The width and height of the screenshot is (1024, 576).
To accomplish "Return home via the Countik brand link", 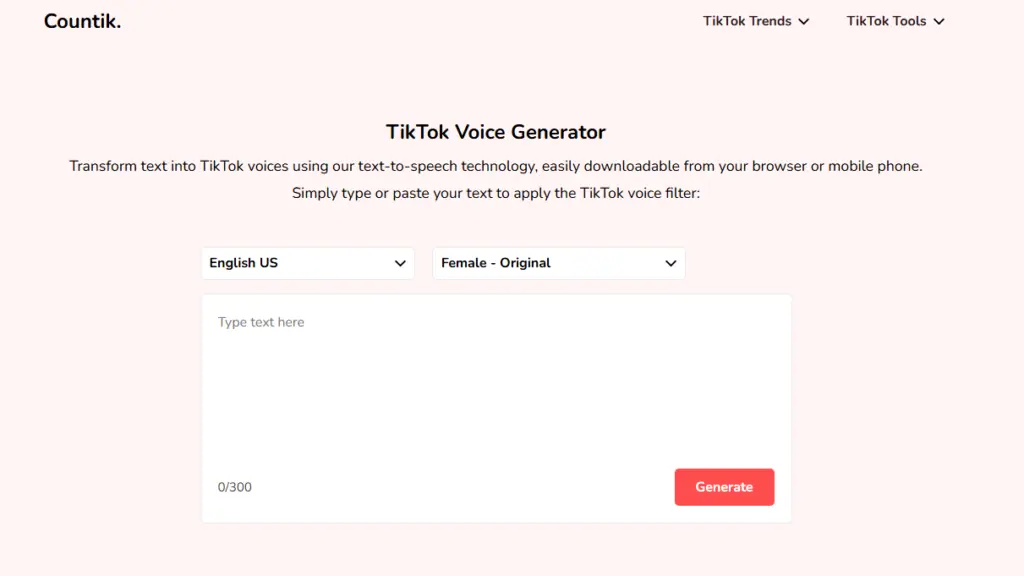I will coord(82,20).
